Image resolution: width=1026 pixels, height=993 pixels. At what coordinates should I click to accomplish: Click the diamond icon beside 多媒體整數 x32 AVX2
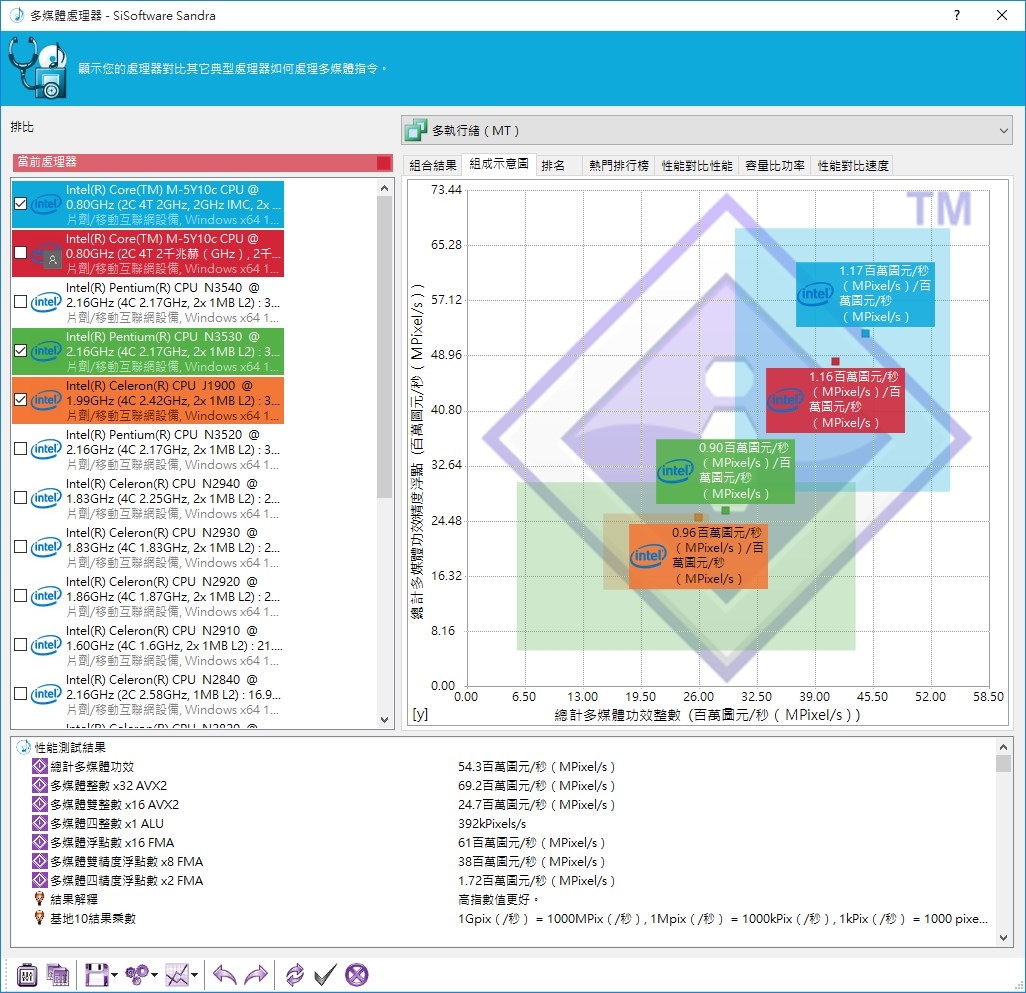(x=39, y=785)
